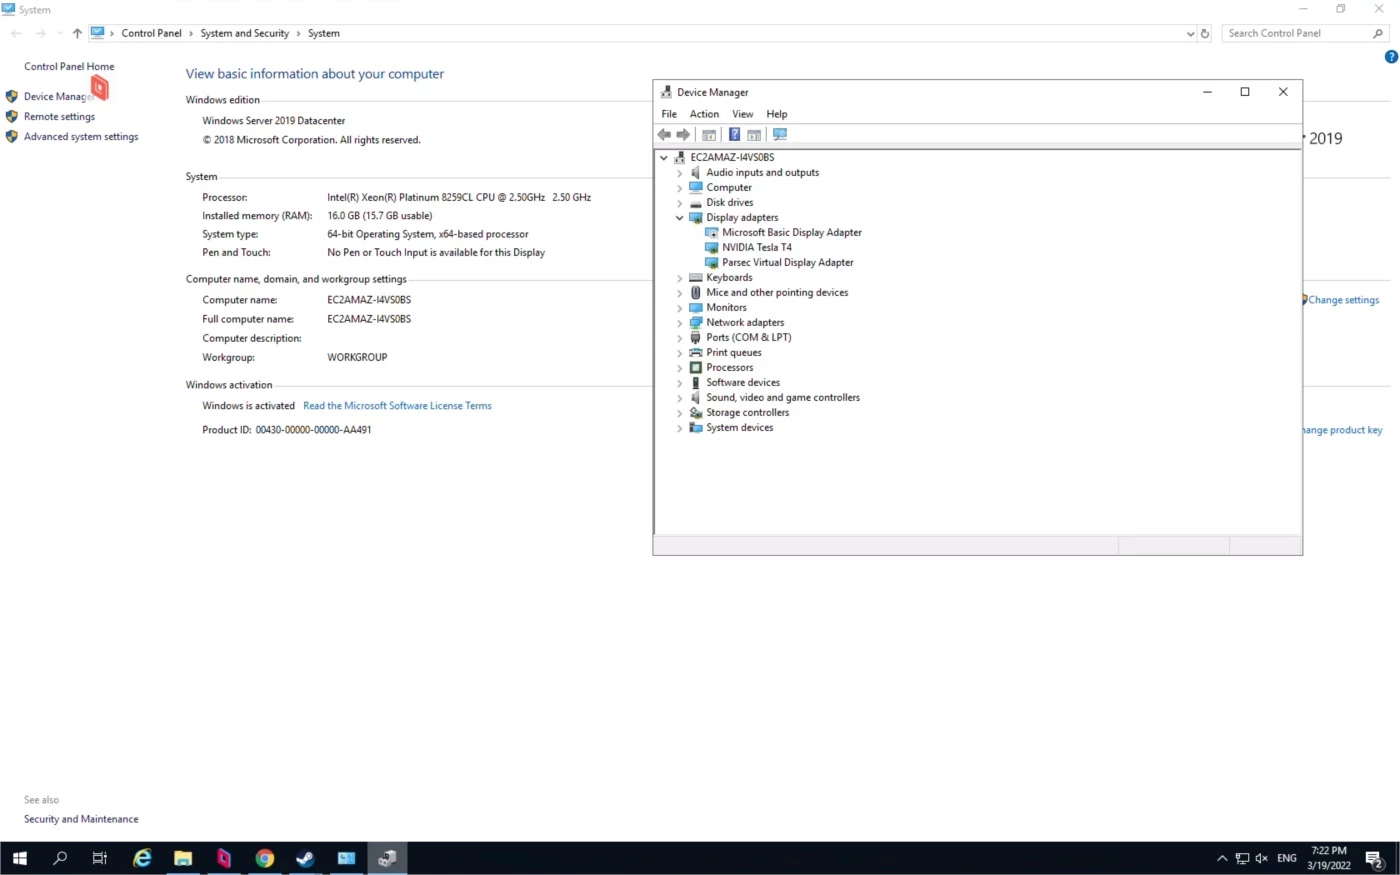Click Control Panel in the breadcrumb
This screenshot has width=1400, height=875.
tap(152, 33)
